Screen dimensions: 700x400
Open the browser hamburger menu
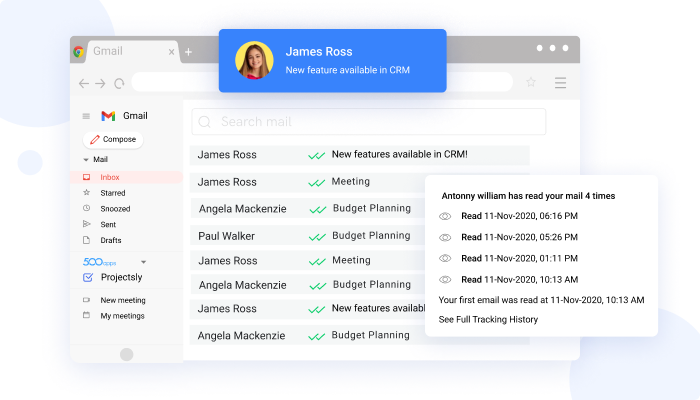click(x=560, y=83)
